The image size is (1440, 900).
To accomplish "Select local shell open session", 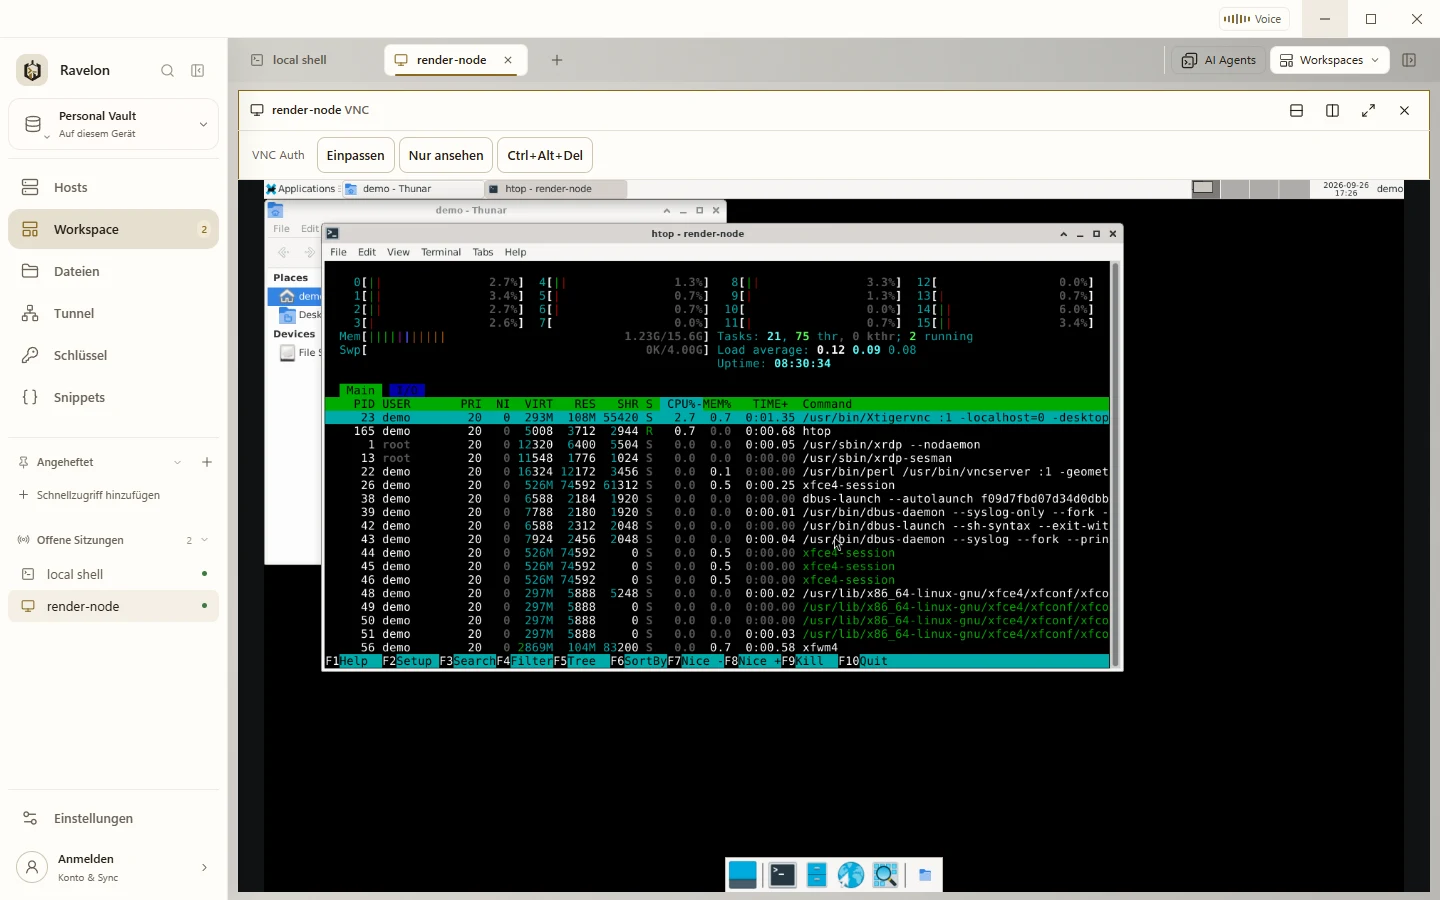I will point(113,574).
